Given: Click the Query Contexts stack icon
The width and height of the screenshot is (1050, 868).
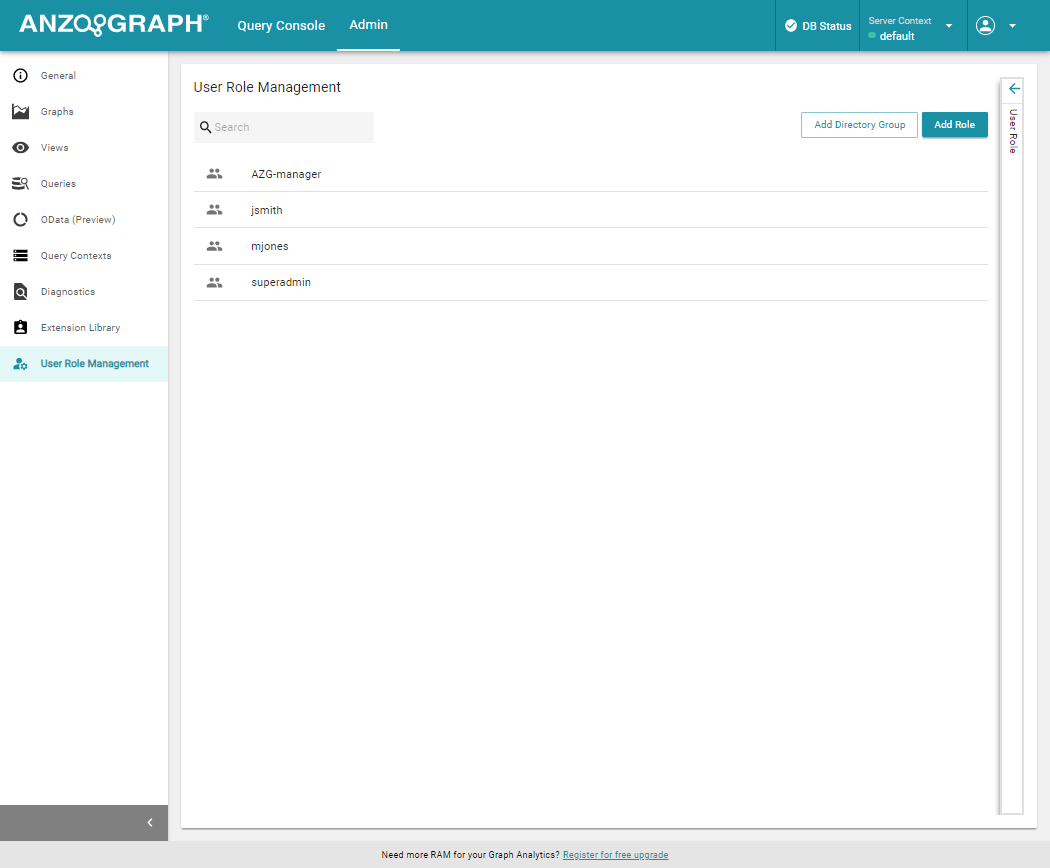Looking at the screenshot, I should tap(20, 256).
